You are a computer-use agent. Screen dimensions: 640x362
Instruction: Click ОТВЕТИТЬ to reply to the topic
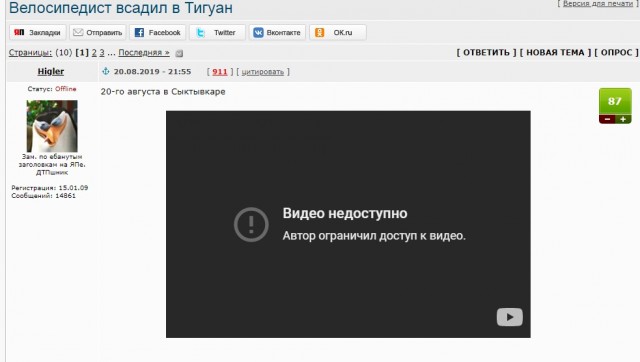[486, 52]
